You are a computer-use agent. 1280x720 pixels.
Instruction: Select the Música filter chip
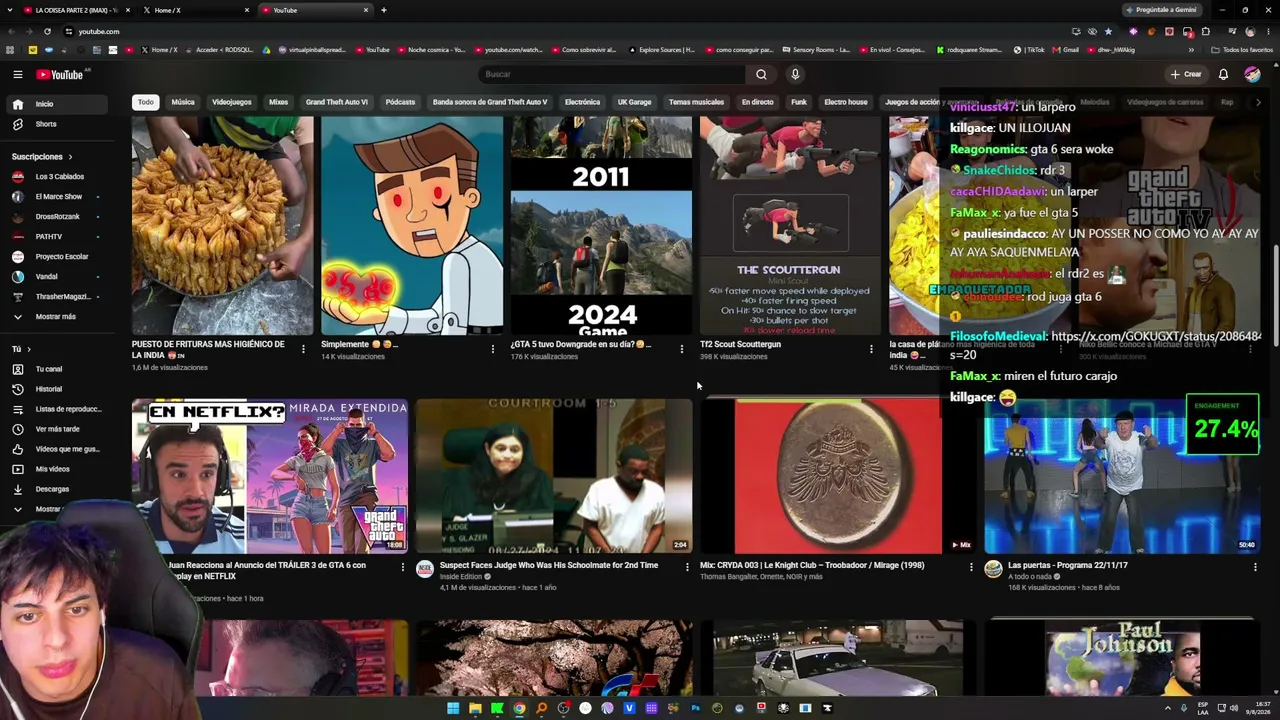tap(183, 102)
